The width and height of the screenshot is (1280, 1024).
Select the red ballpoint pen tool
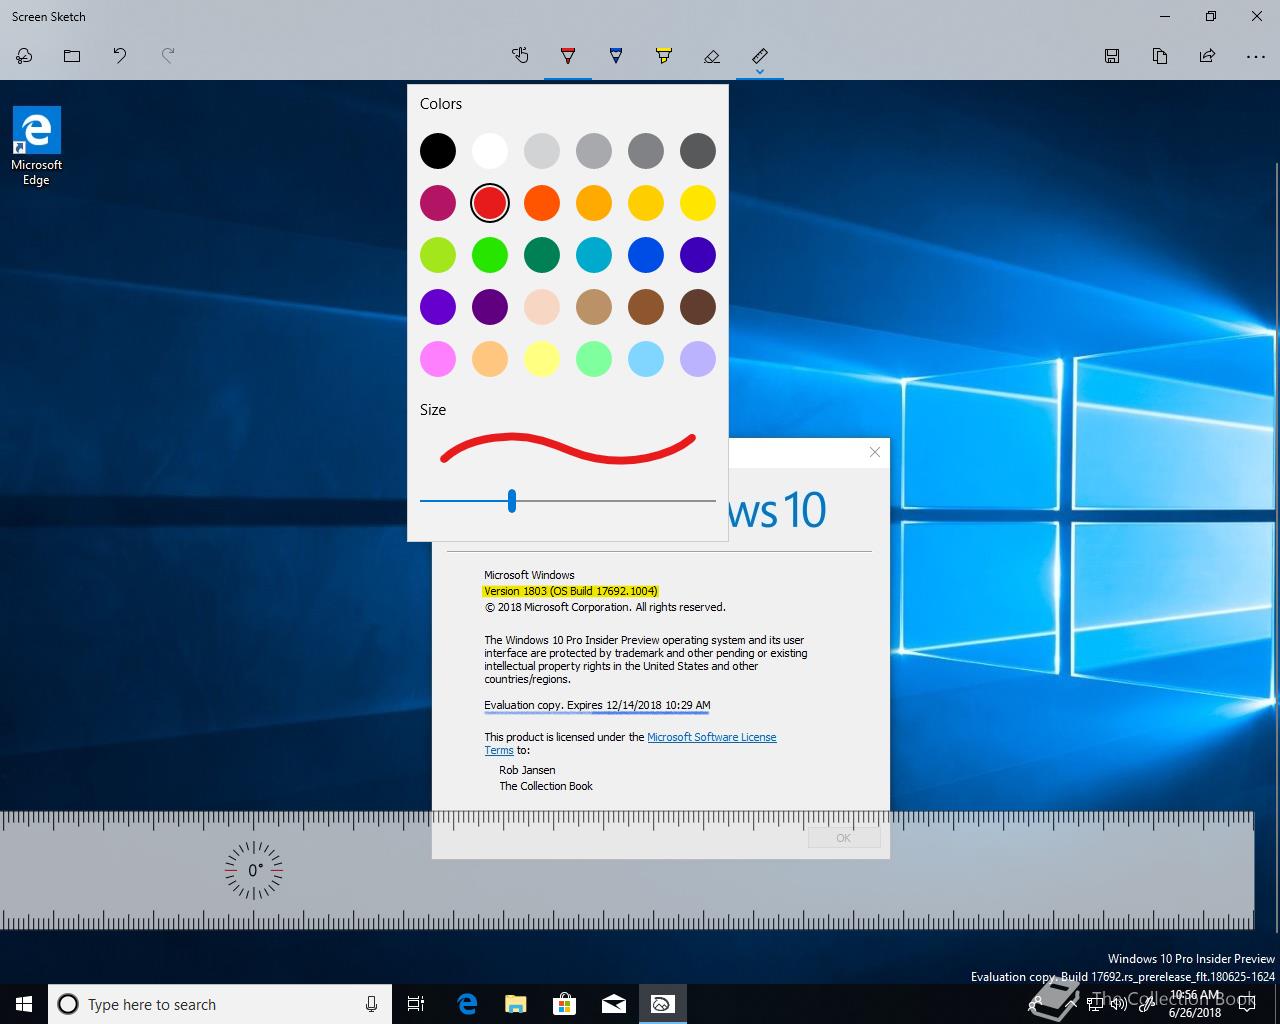point(568,56)
